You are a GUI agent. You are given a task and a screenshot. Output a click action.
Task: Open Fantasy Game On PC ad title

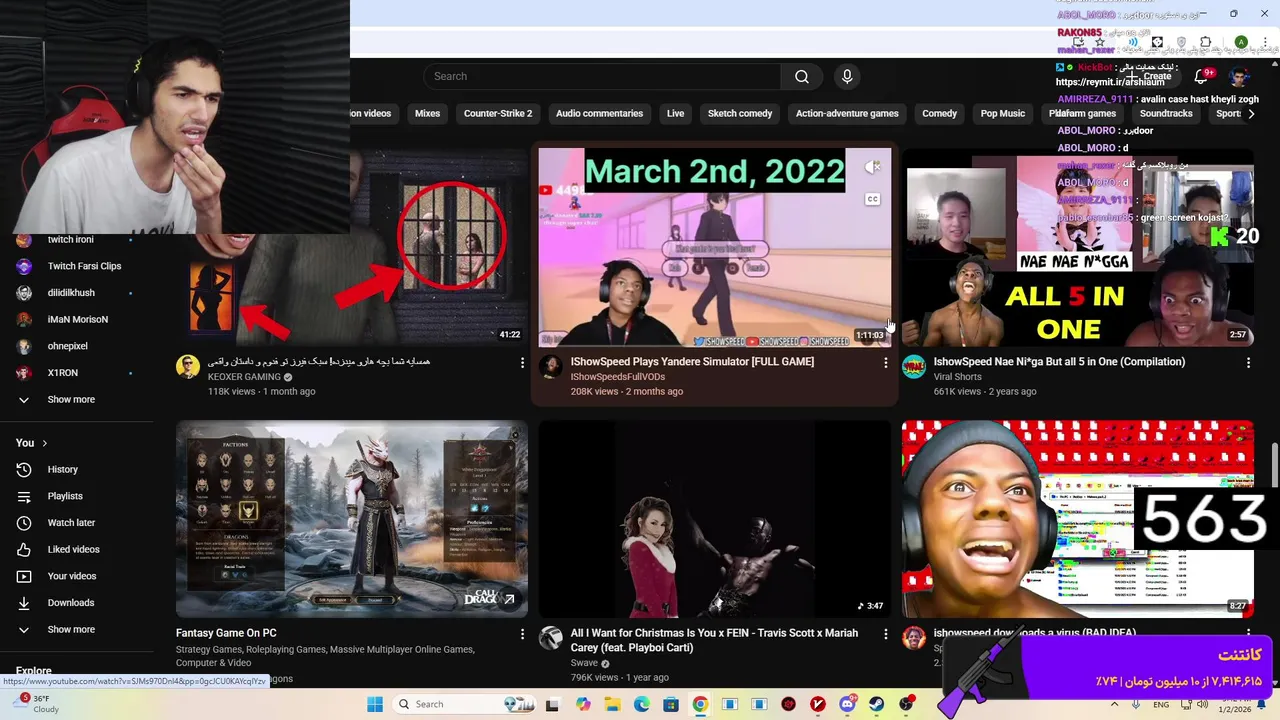coord(226,633)
